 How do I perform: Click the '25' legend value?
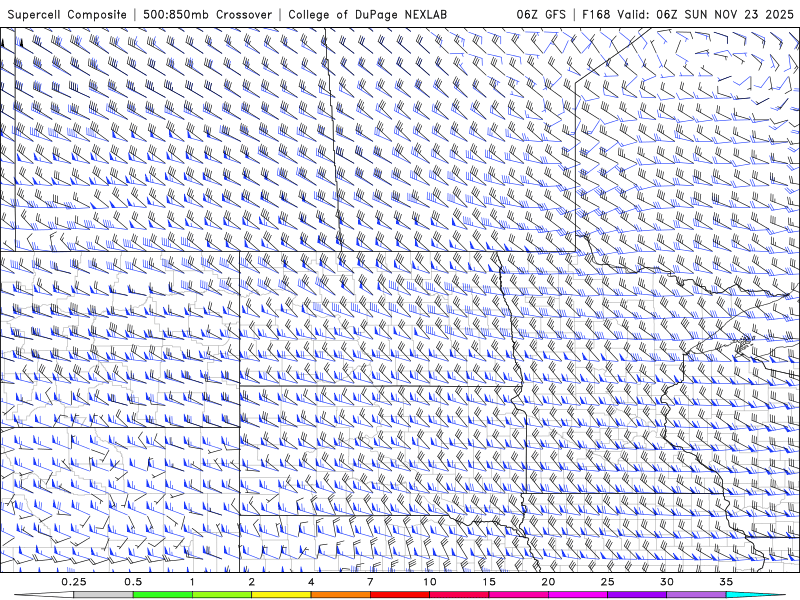pos(608,582)
